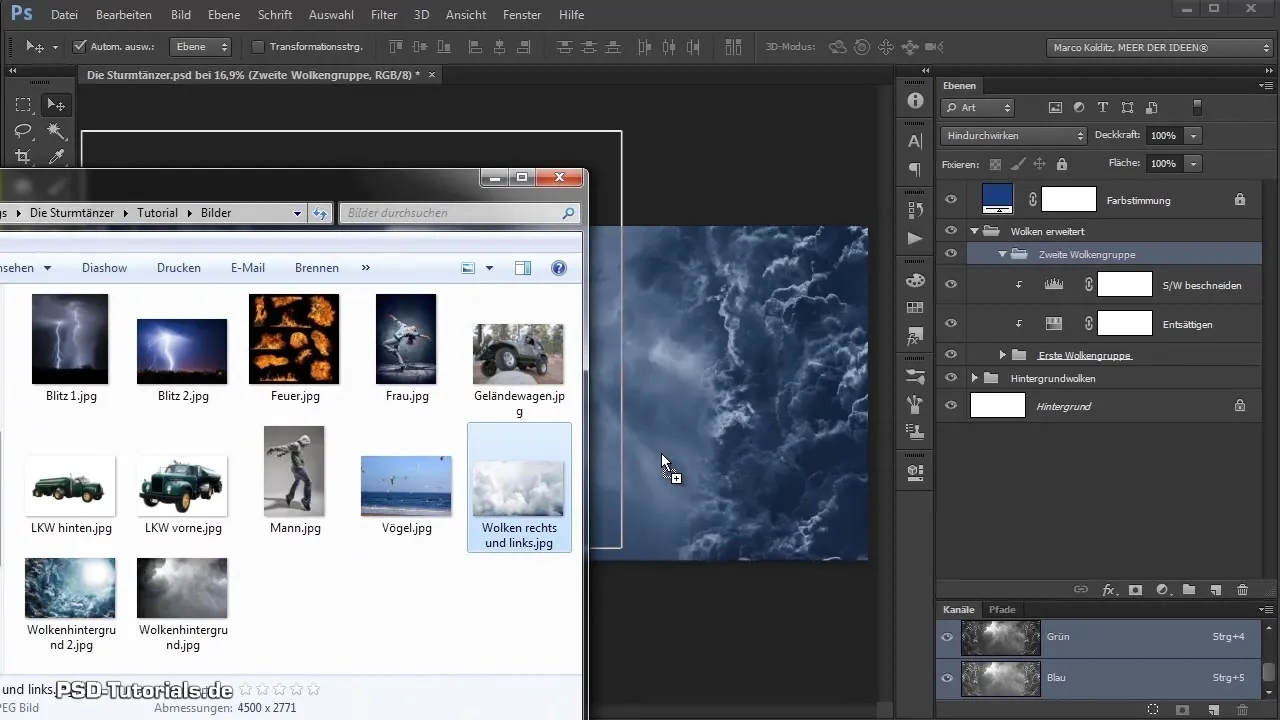Open Fläche fill dropdown arrow
1280x720 pixels.
coord(1194,163)
